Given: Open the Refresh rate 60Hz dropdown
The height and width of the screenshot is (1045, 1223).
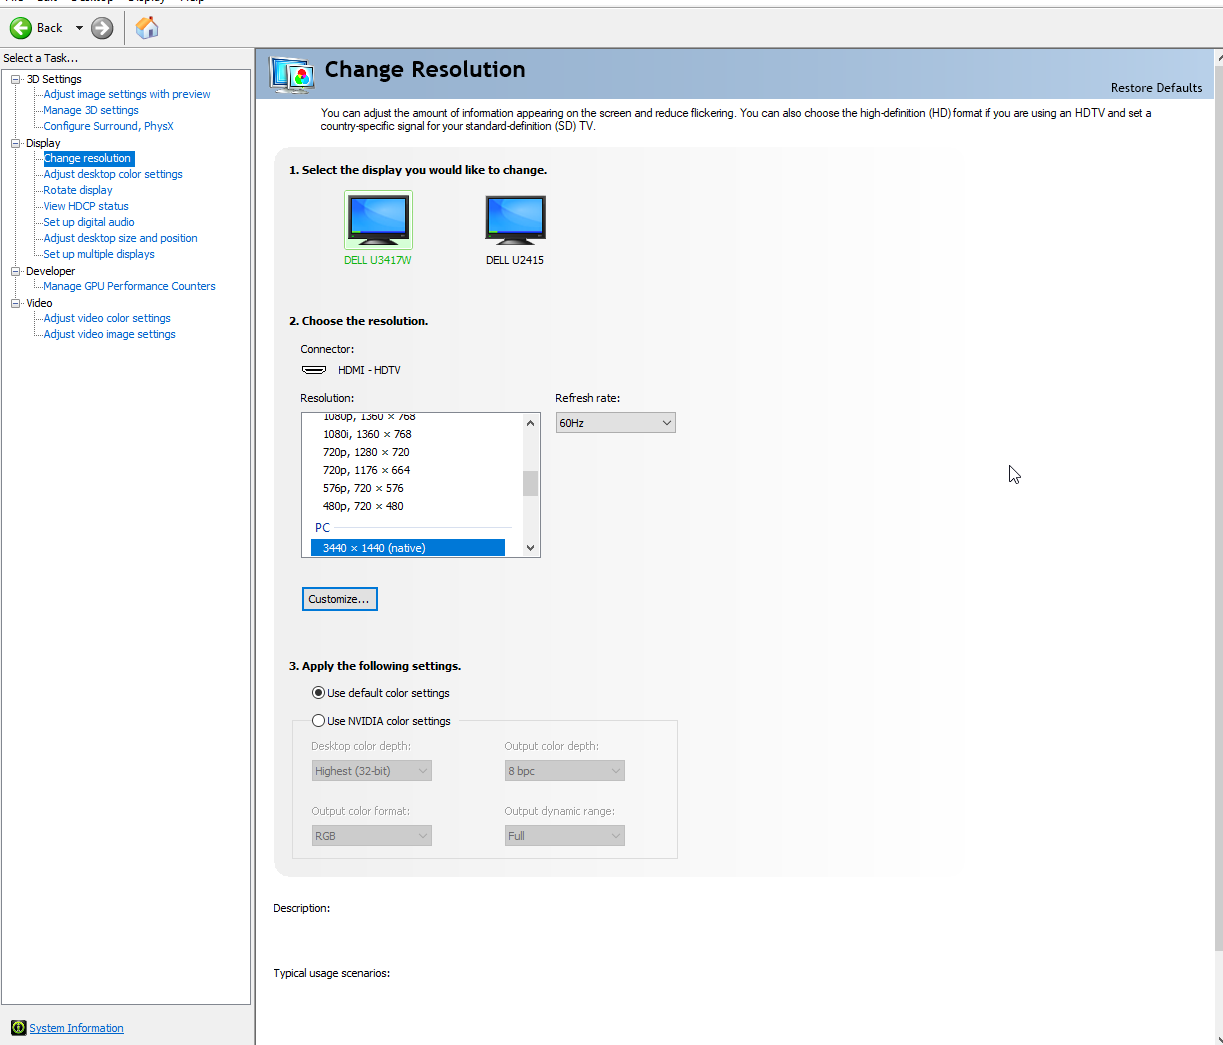Looking at the screenshot, I should point(615,423).
